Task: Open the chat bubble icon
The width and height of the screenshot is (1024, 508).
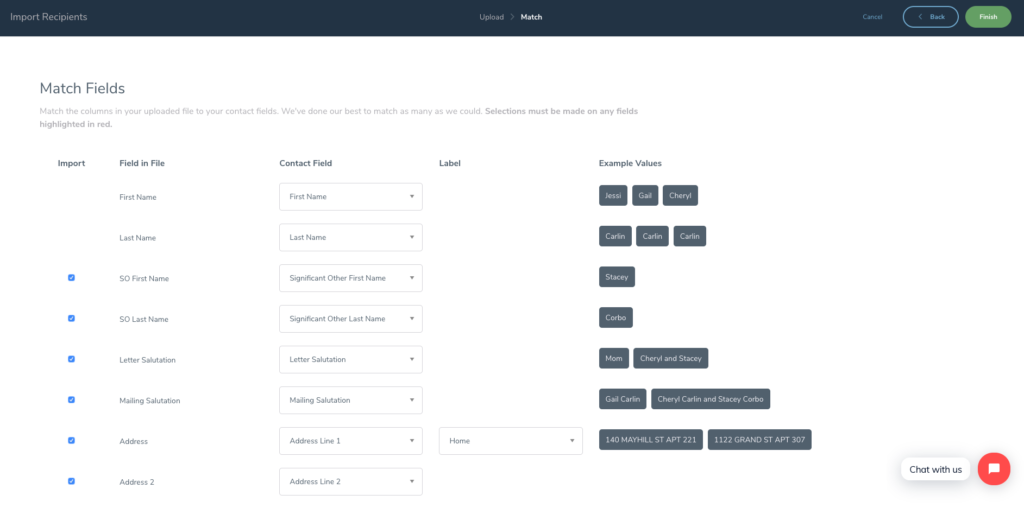Action: point(993,469)
